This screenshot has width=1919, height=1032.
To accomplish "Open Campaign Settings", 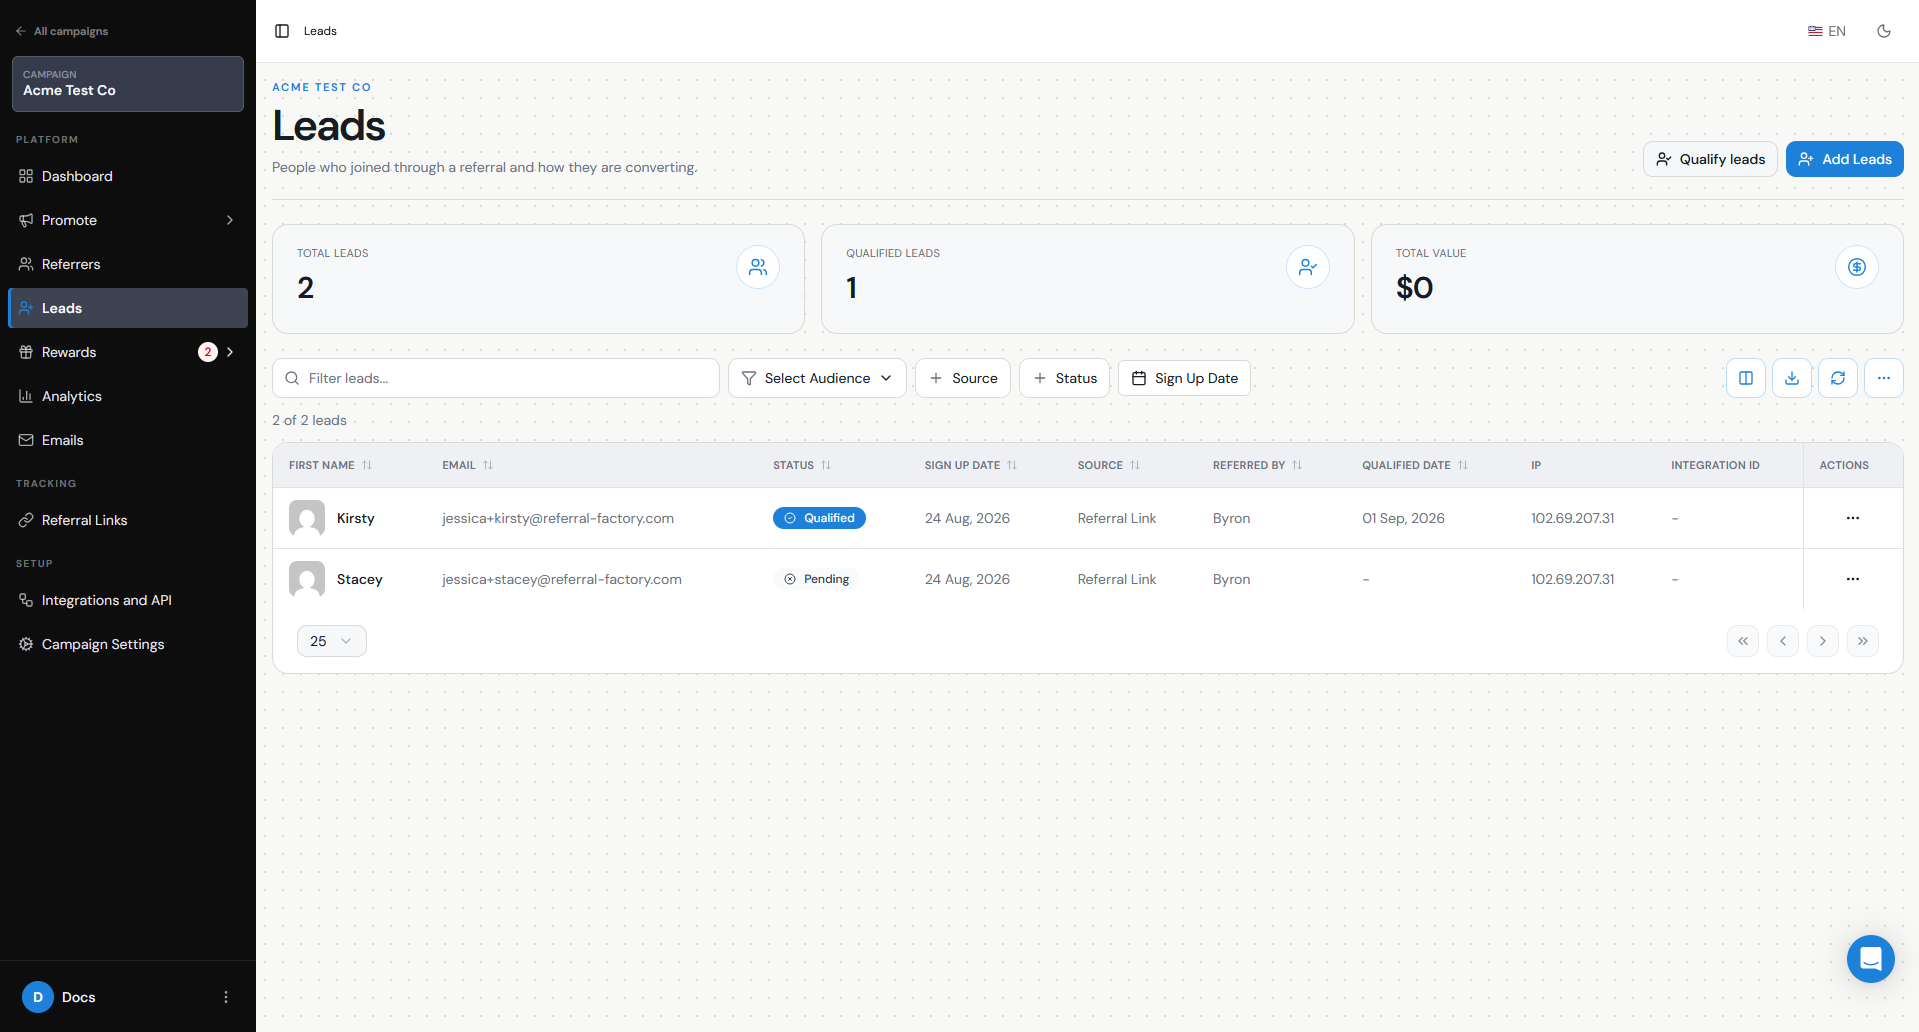I will (128, 644).
